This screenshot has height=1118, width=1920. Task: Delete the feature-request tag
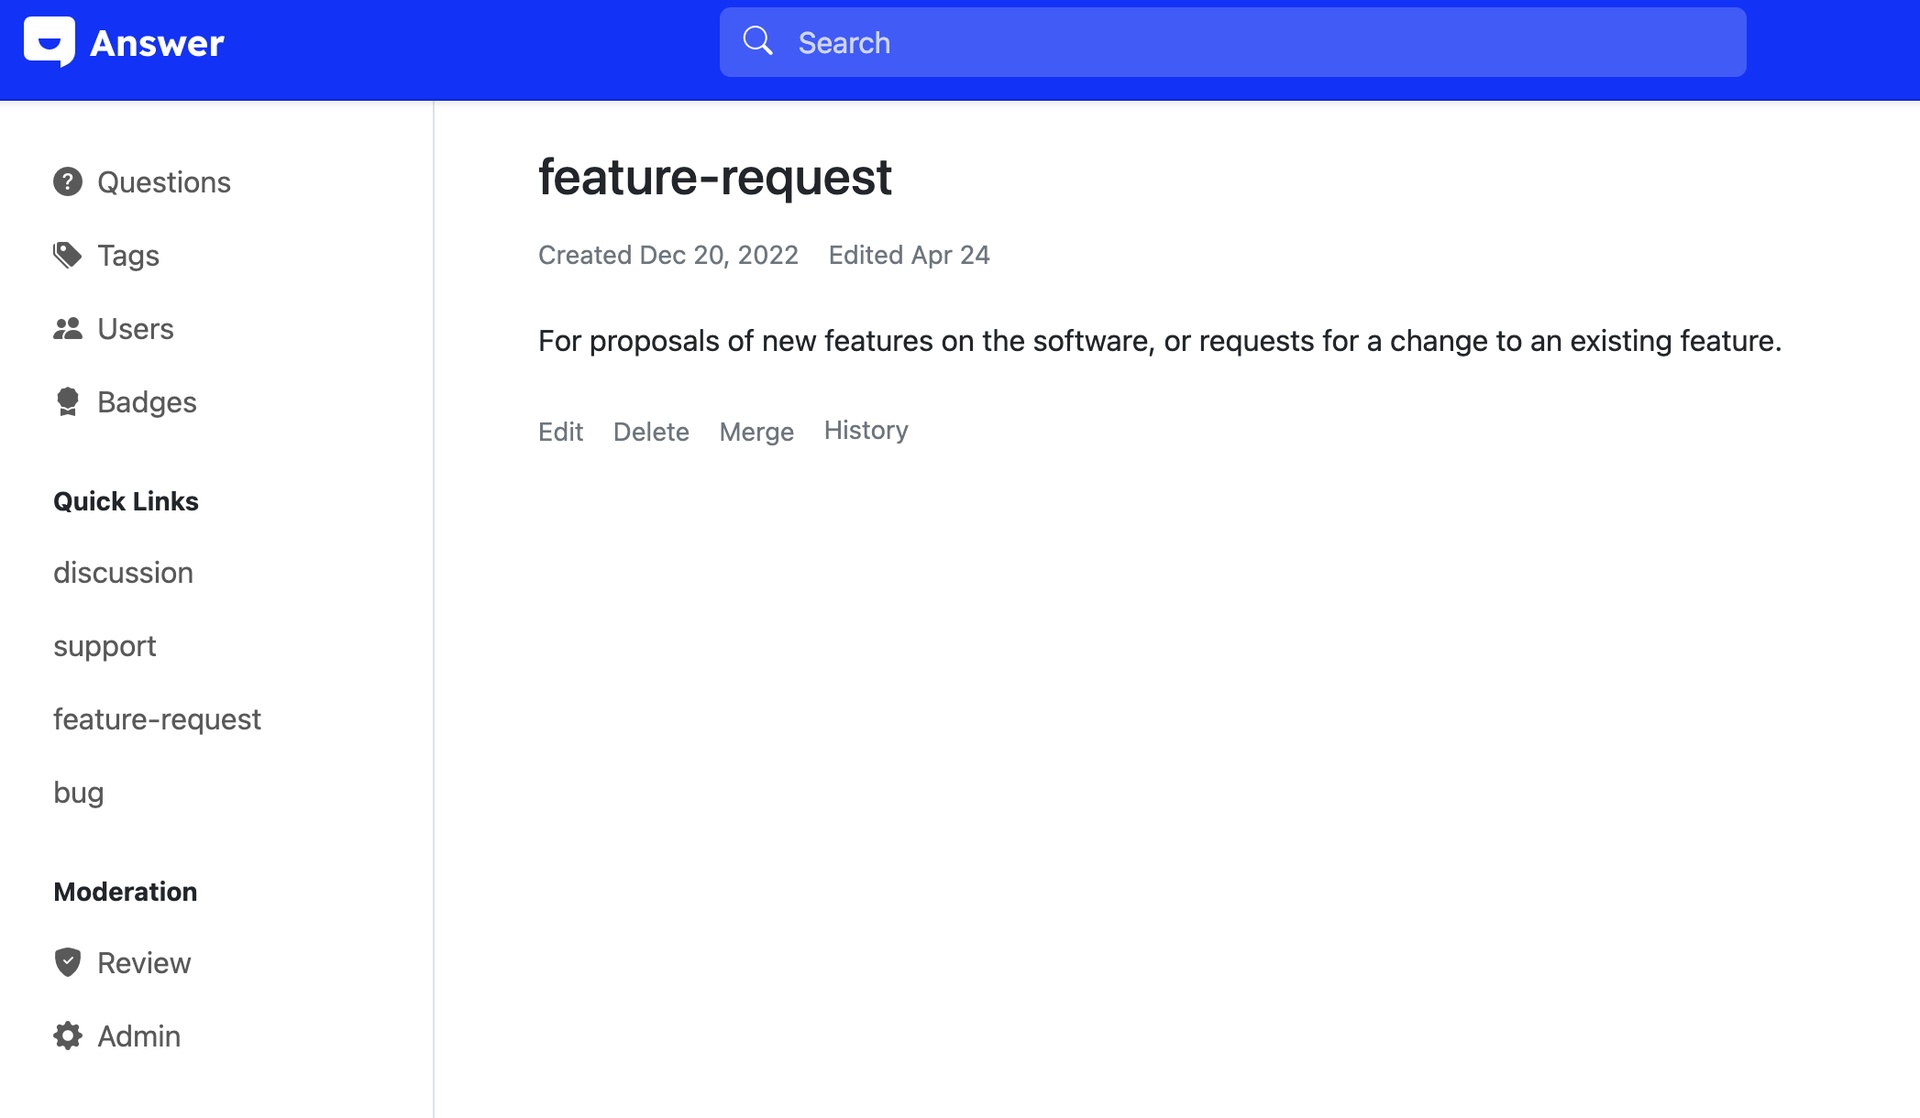tap(651, 431)
